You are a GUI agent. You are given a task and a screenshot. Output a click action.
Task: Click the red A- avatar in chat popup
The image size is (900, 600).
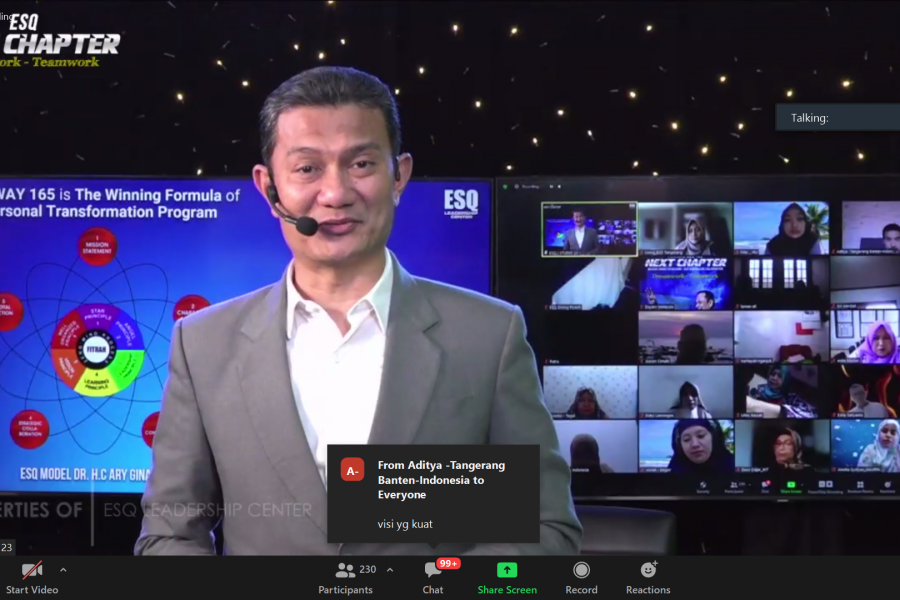coord(352,470)
